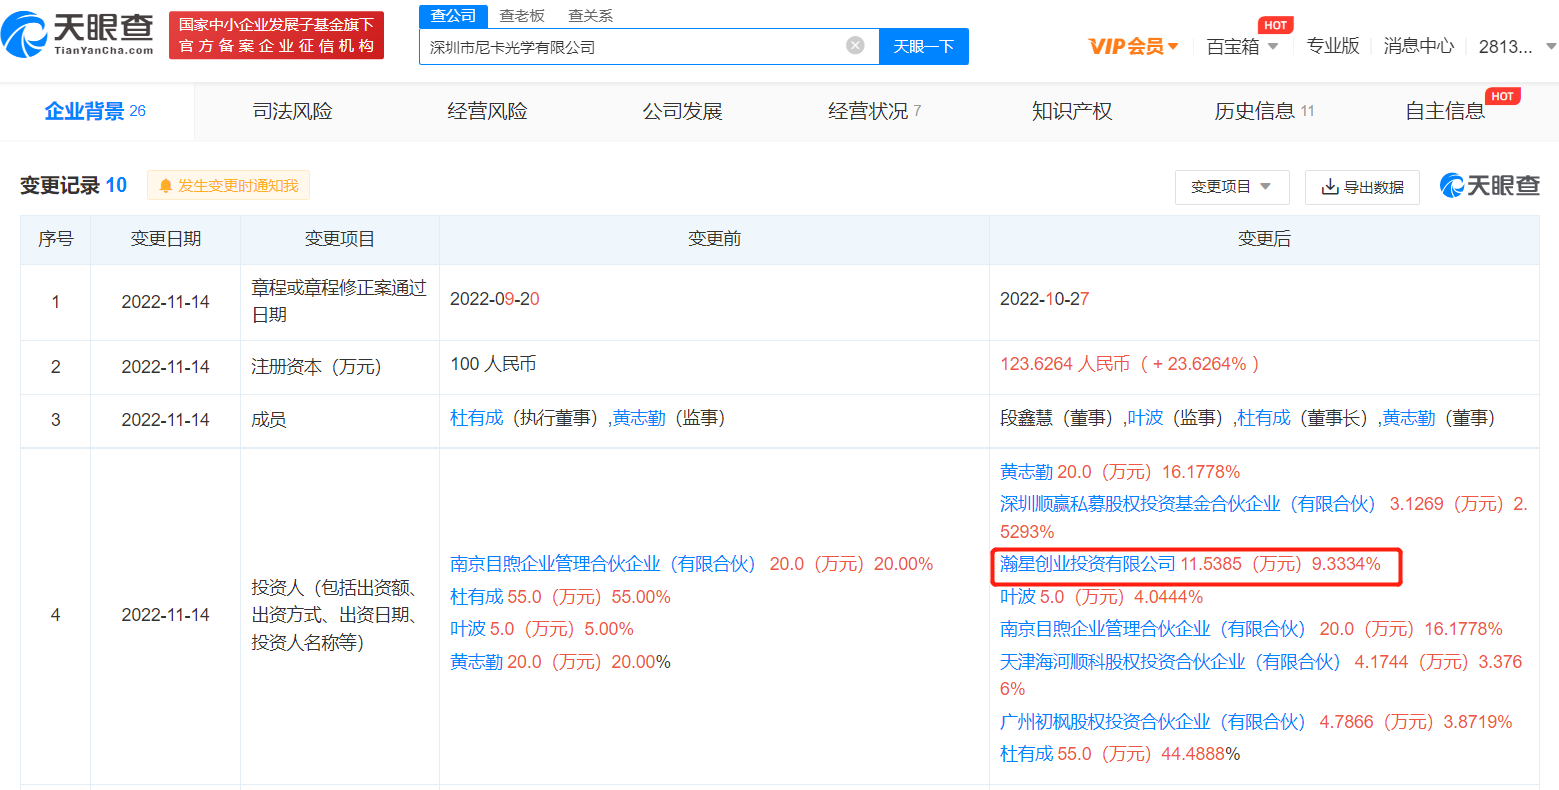Open the 知识产权 tab
The width and height of the screenshot is (1559, 790).
pos(1071,111)
